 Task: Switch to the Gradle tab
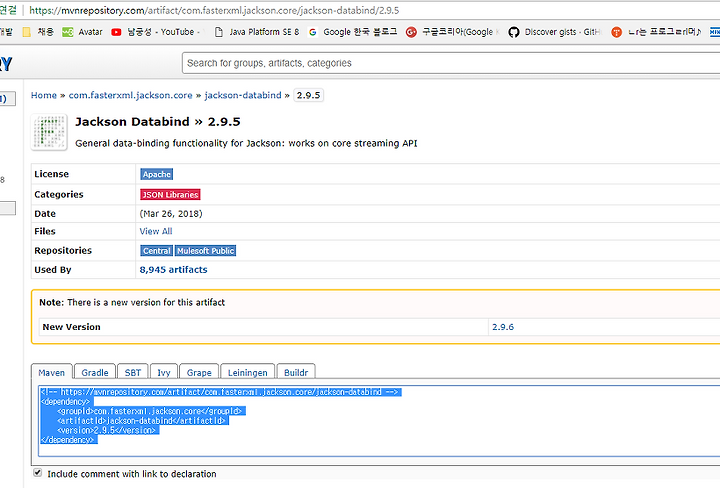(95, 372)
